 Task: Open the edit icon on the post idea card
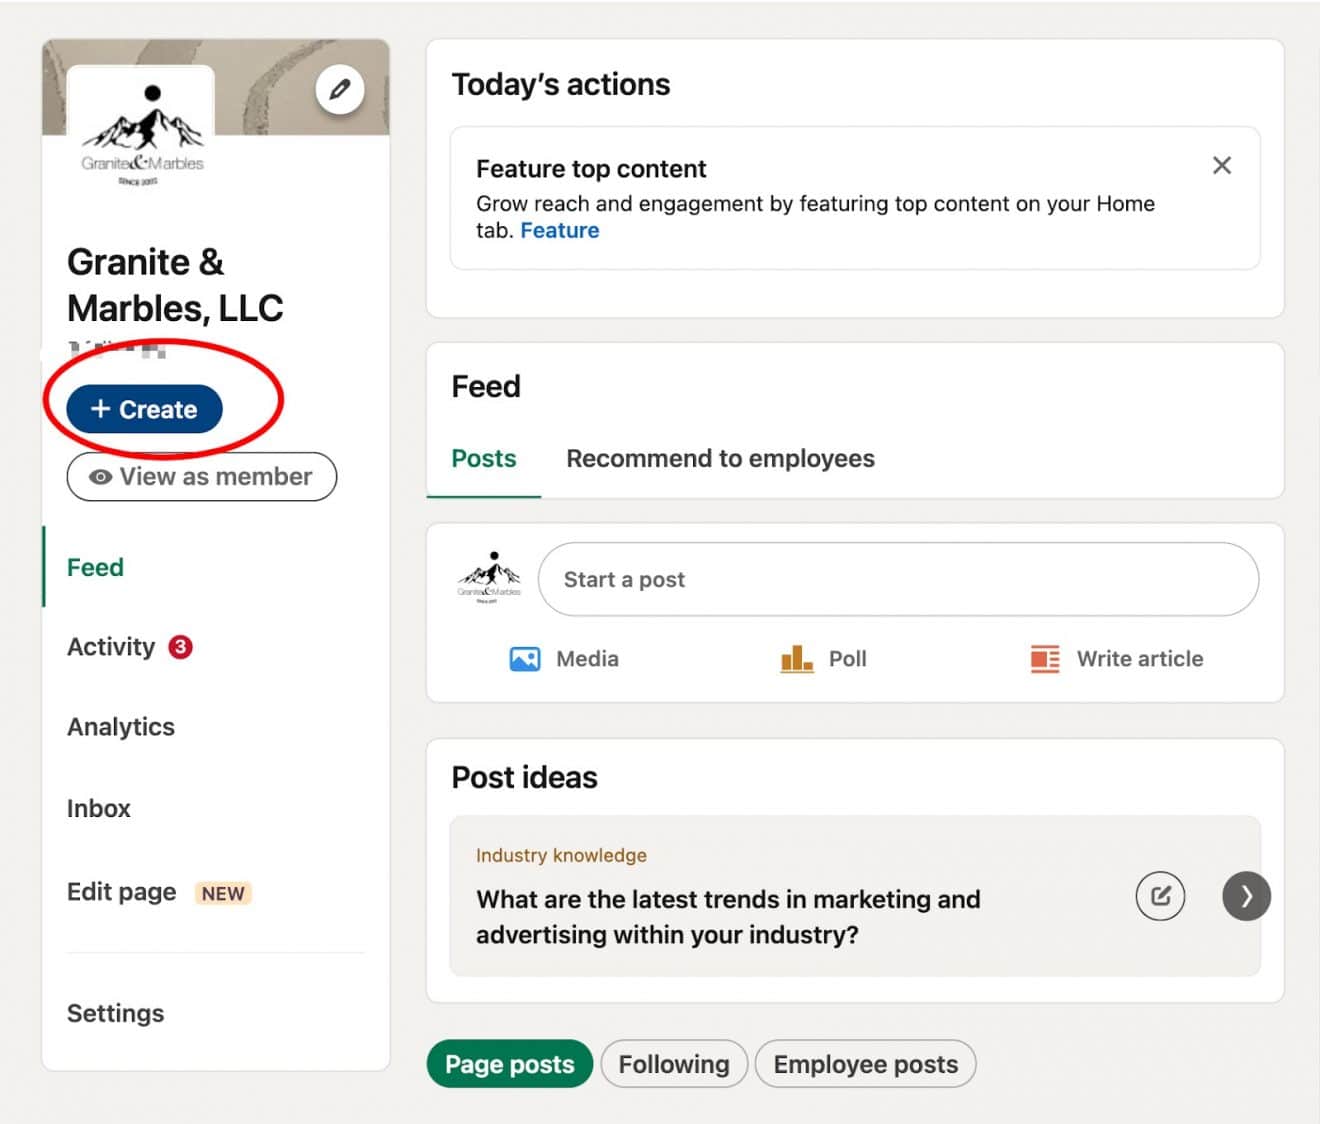(1159, 896)
